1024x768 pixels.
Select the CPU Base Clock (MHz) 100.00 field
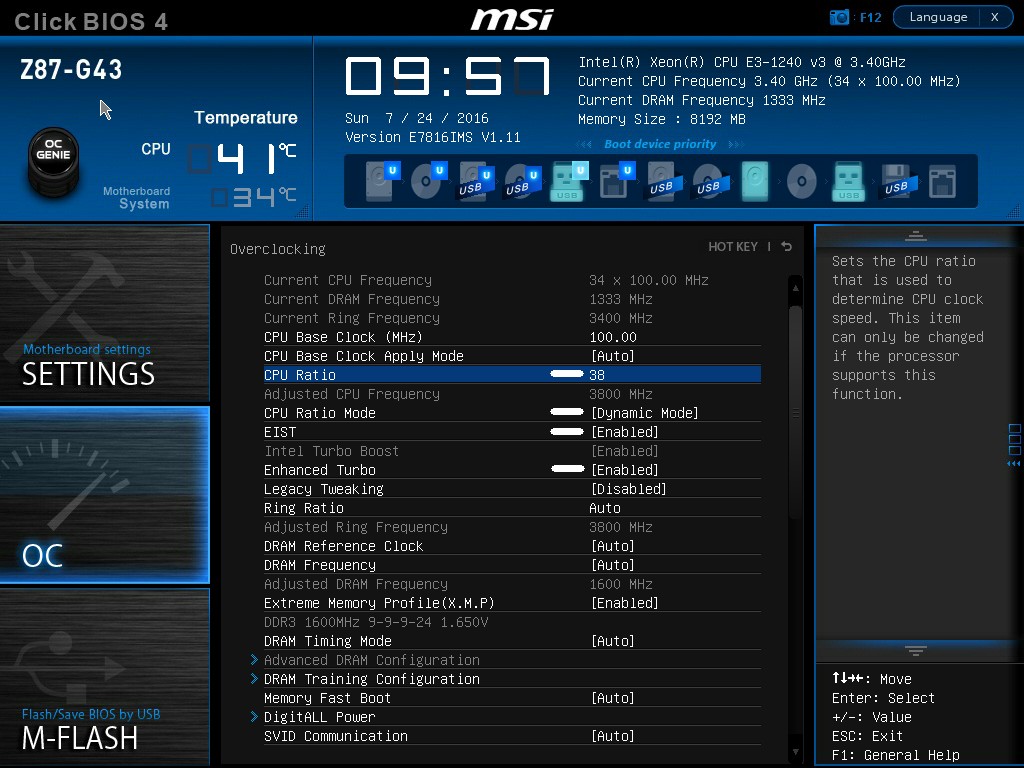(613, 338)
